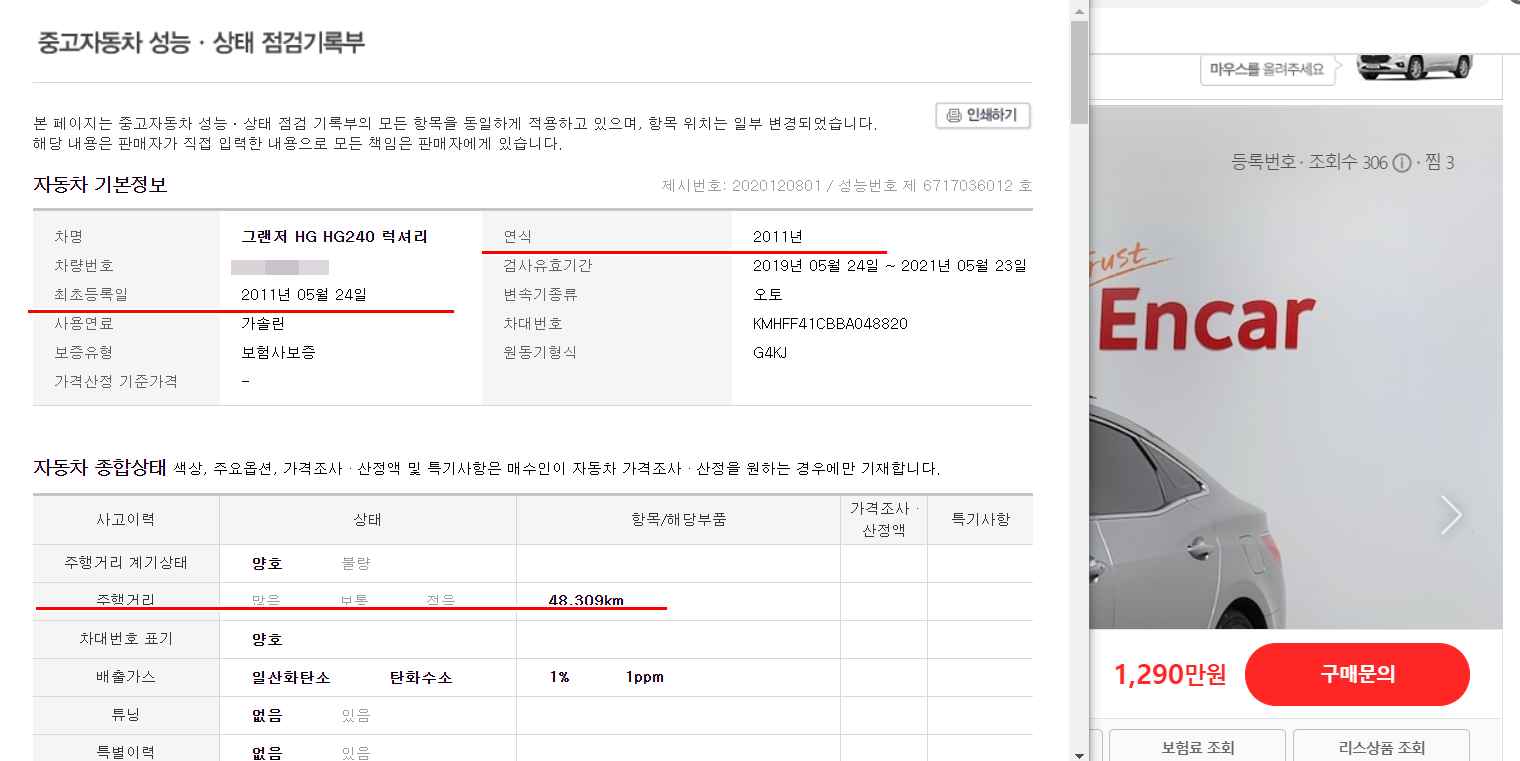1520x761 pixels.
Task: Click the blurred 차량번호 value
Action: coord(280,267)
